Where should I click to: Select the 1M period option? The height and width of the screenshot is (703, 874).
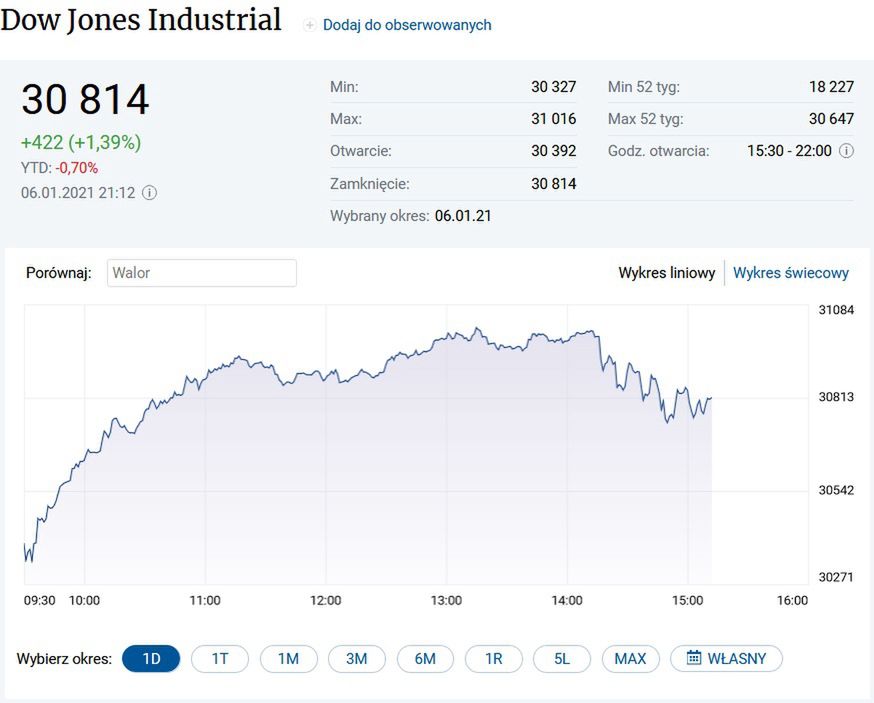[x=288, y=659]
